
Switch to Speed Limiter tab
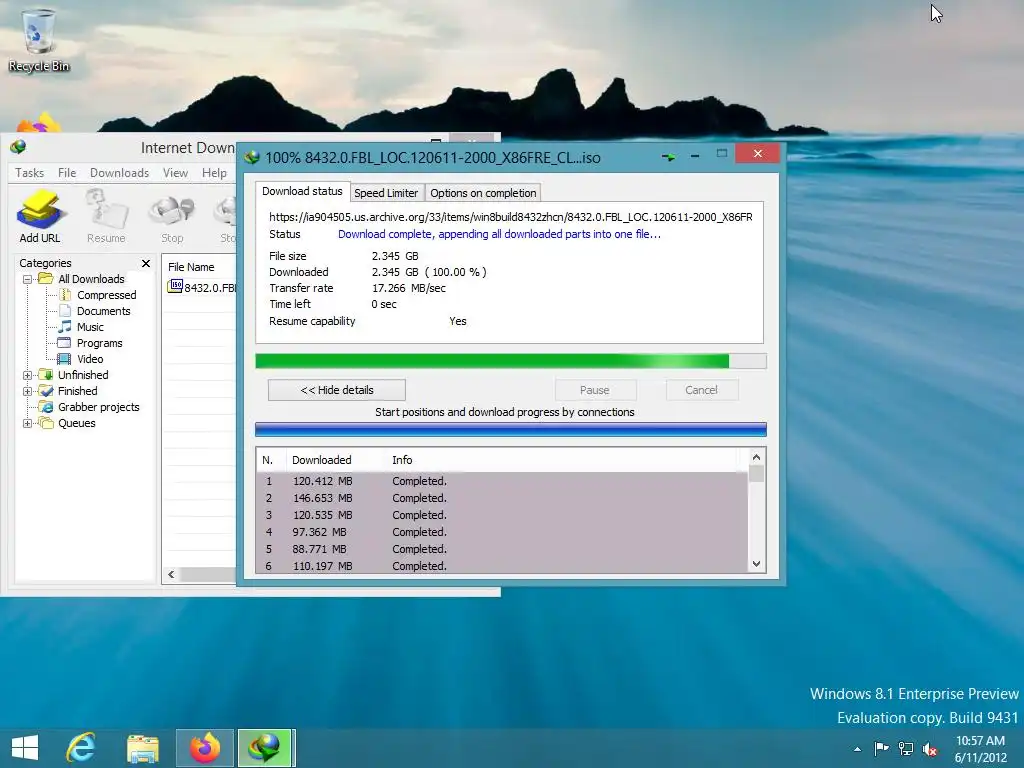coord(386,193)
